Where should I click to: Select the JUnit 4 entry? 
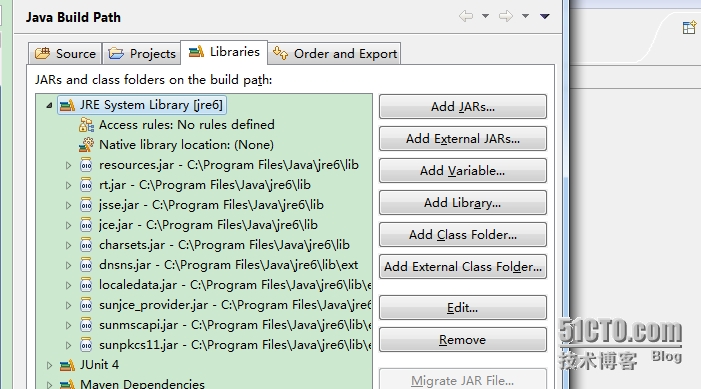pos(99,365)
